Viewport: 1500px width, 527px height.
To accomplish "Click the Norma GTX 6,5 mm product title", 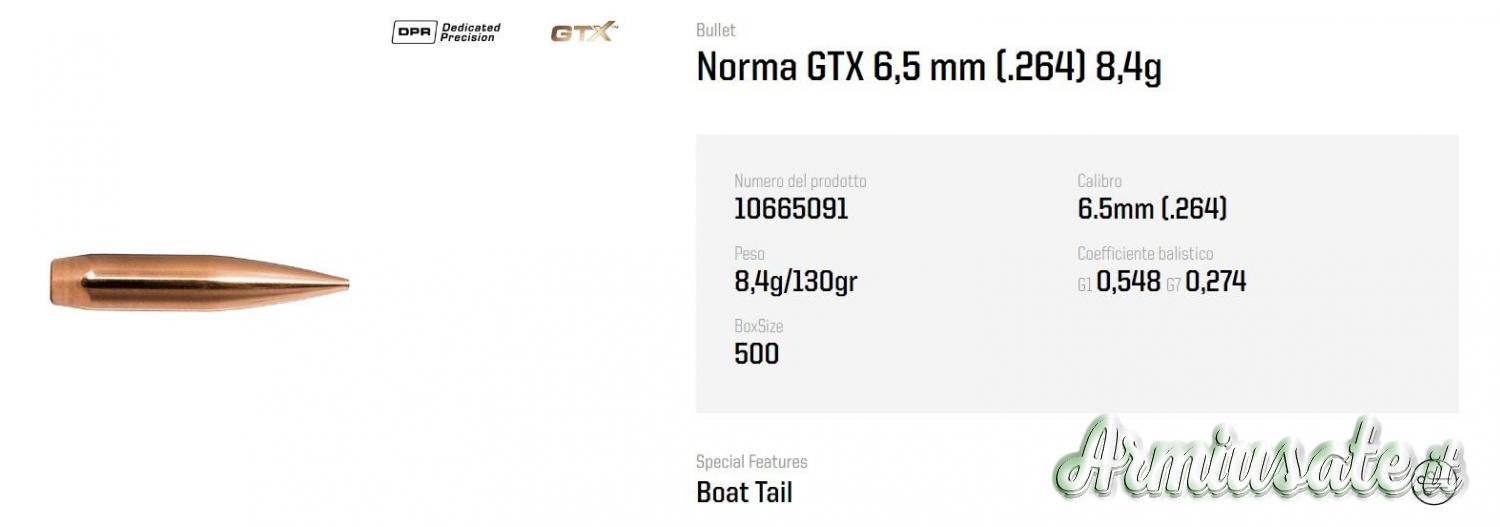I will 928,68.
